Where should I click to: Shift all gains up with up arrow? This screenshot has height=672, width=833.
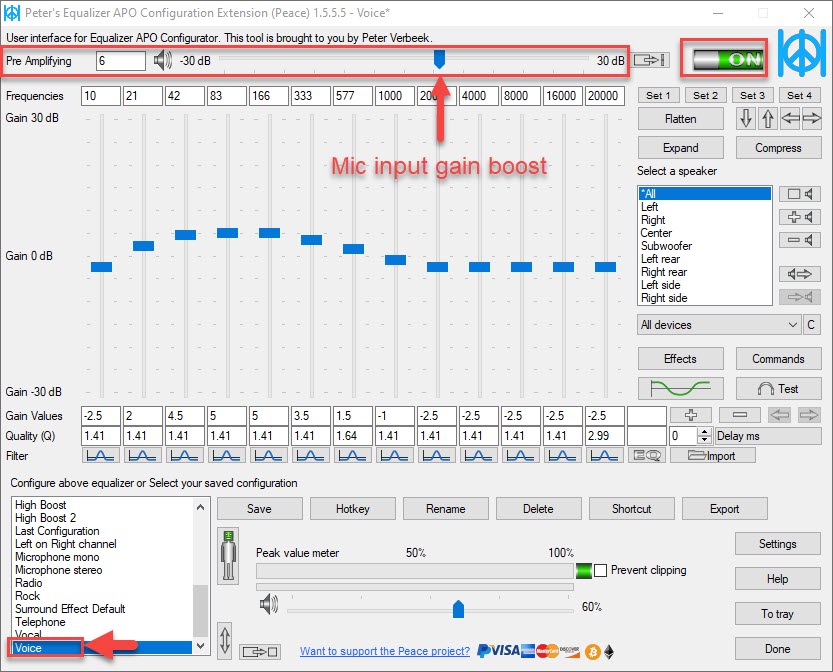click(x=768, y=118)
